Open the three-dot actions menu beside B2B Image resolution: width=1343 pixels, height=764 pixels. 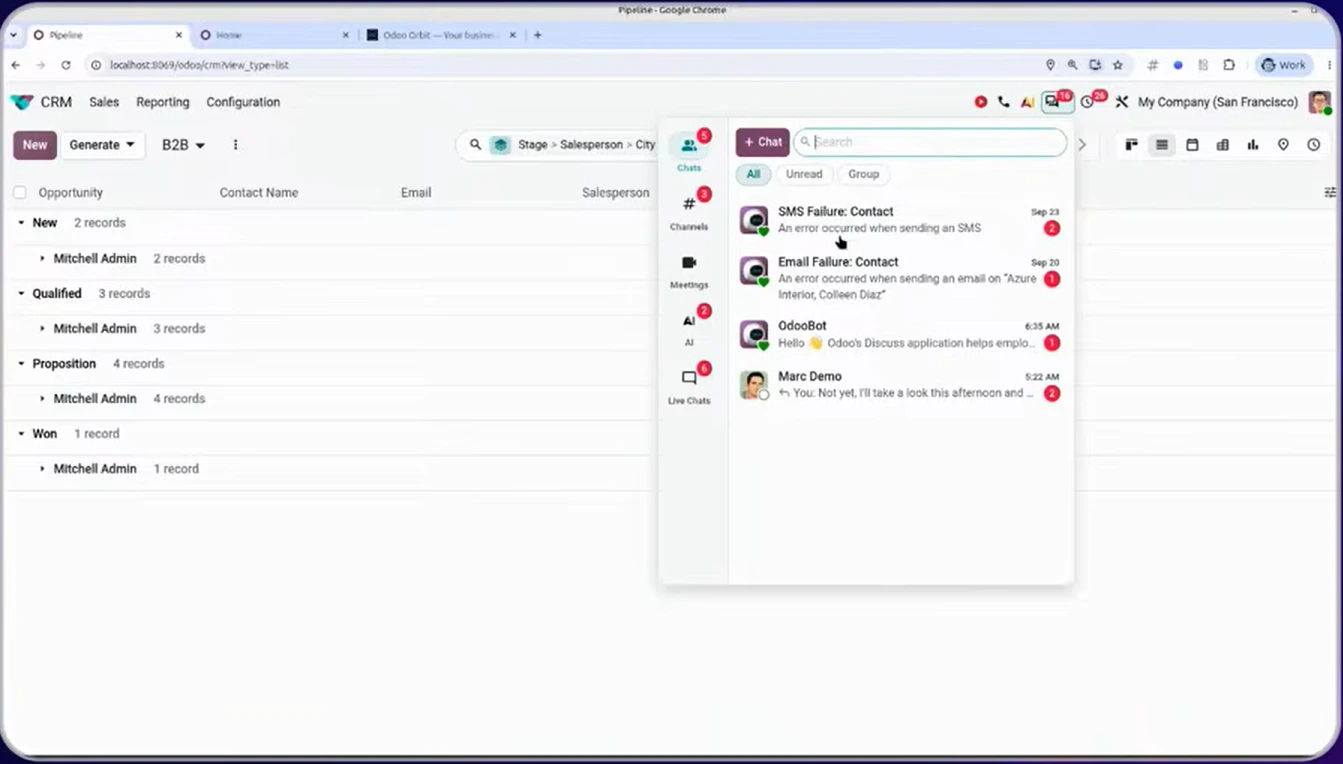click(236, 145)
